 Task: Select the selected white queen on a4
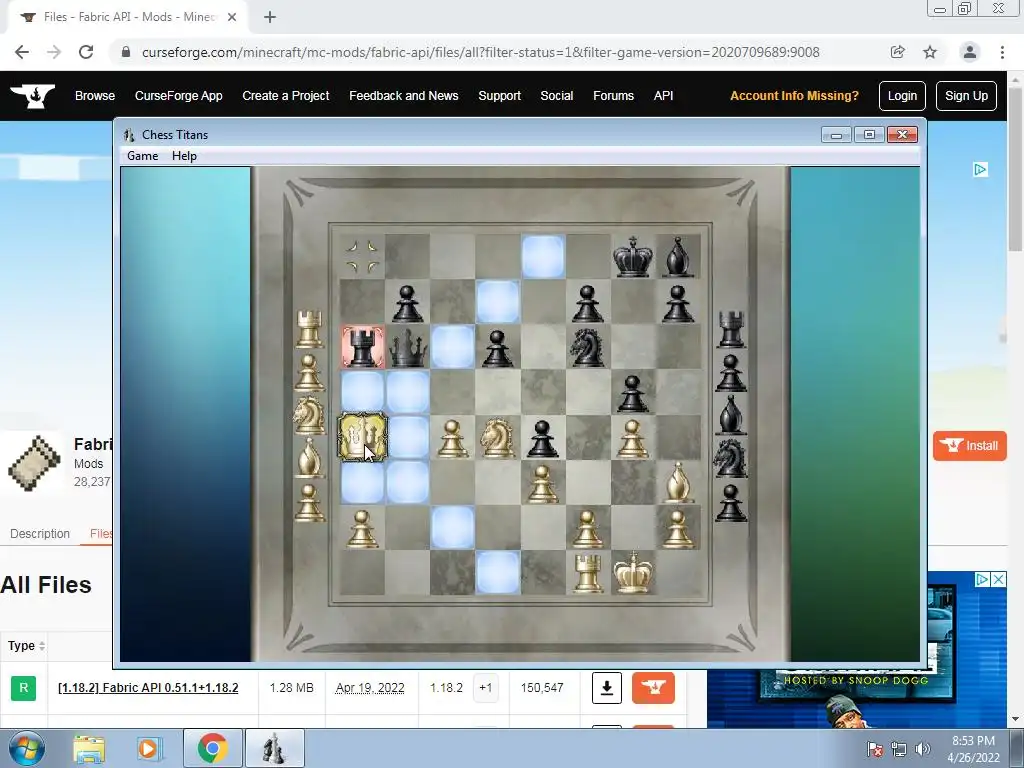[362, 437]
